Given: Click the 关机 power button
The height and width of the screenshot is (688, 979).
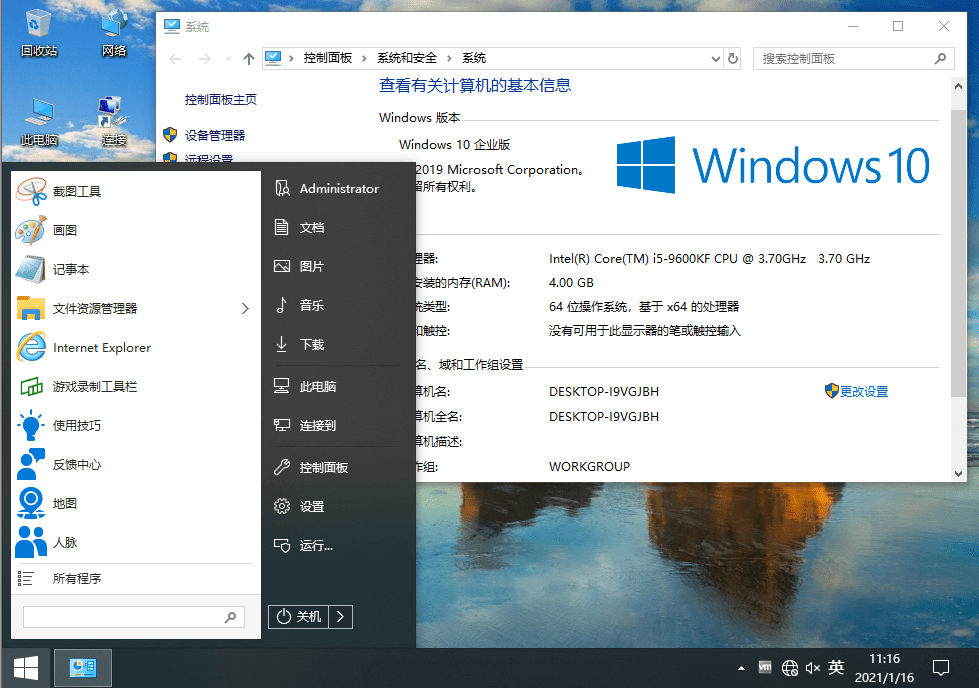Looking at the screenshot, I should (x=298, y=617).
